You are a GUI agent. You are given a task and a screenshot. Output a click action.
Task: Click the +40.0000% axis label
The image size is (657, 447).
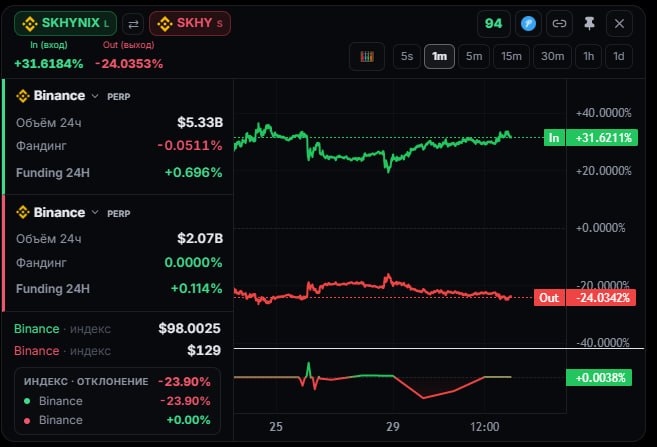603,113
